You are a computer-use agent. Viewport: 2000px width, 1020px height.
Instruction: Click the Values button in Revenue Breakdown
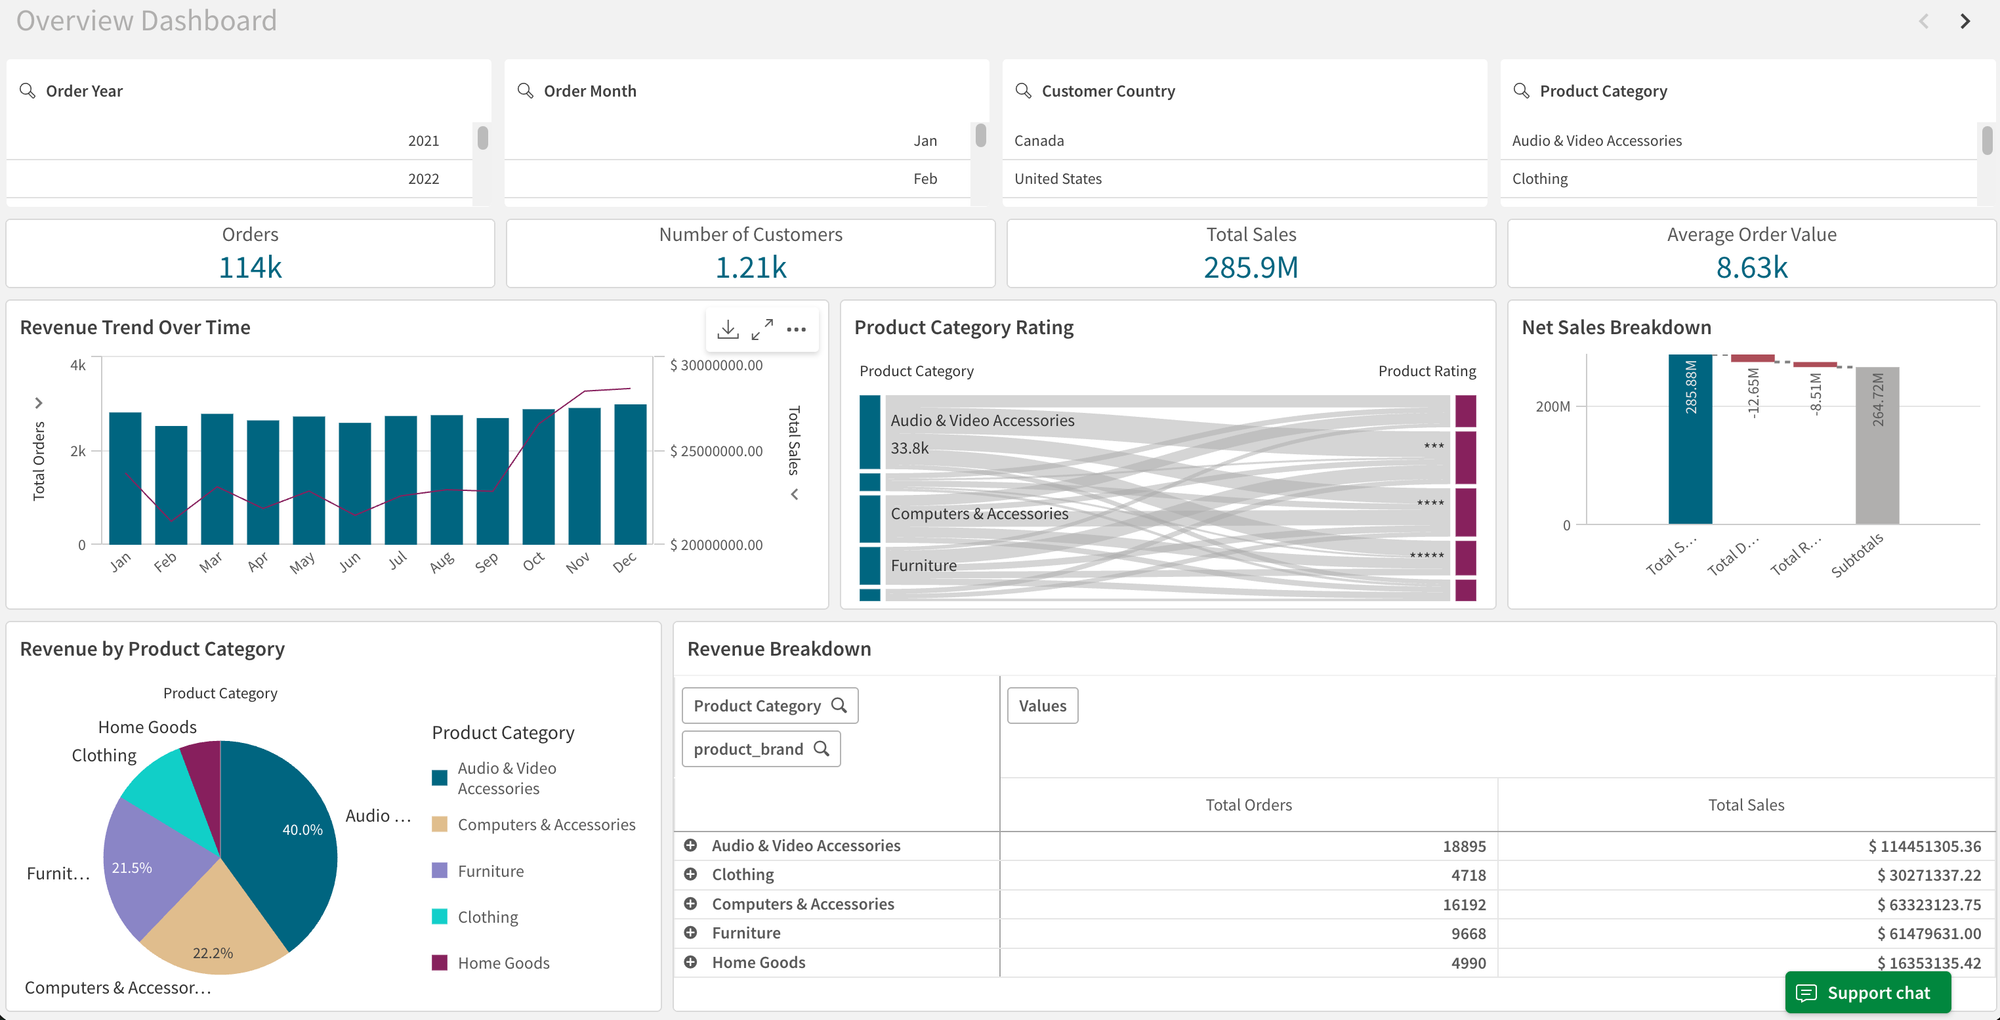click(1042, 705)
